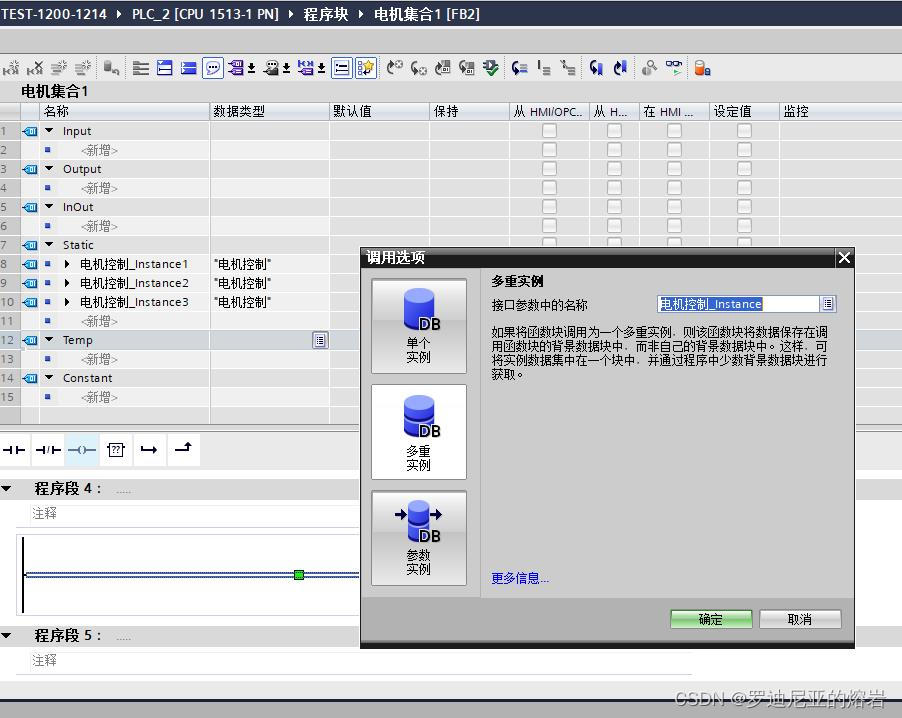Select the parameter instance (参数实例) option
902x718 pixels.
pyautogui.click(x=419, y=538)
